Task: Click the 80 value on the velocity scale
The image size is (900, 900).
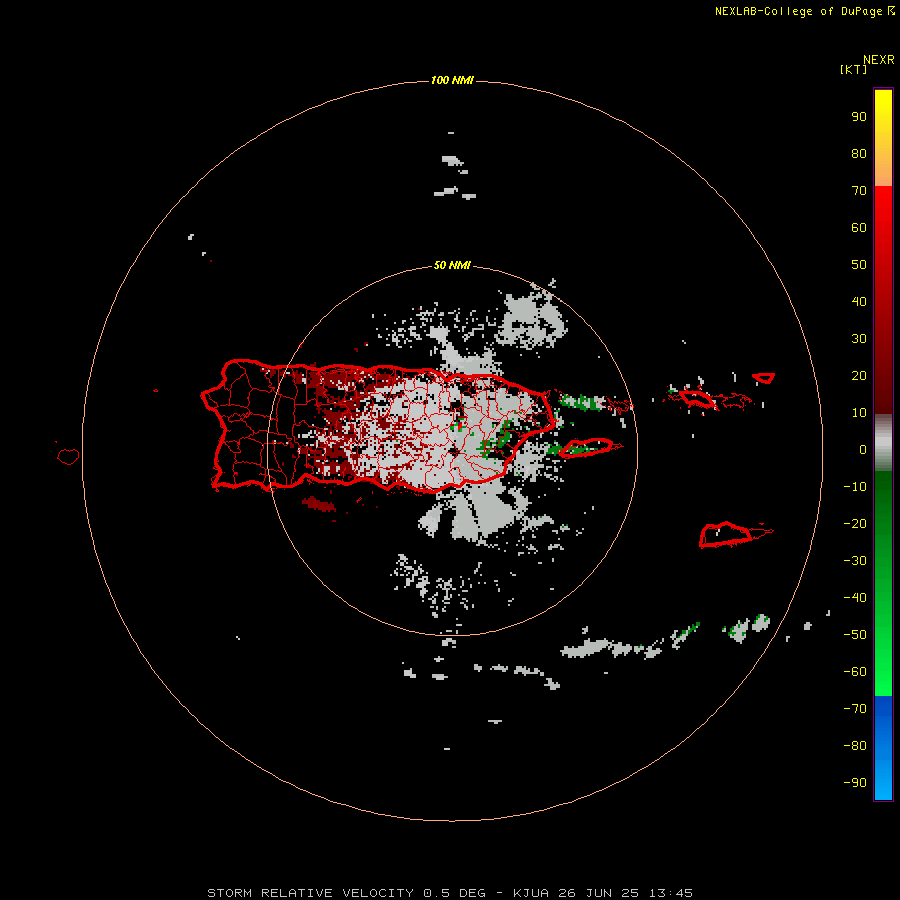Action: (x=859, y=153)
